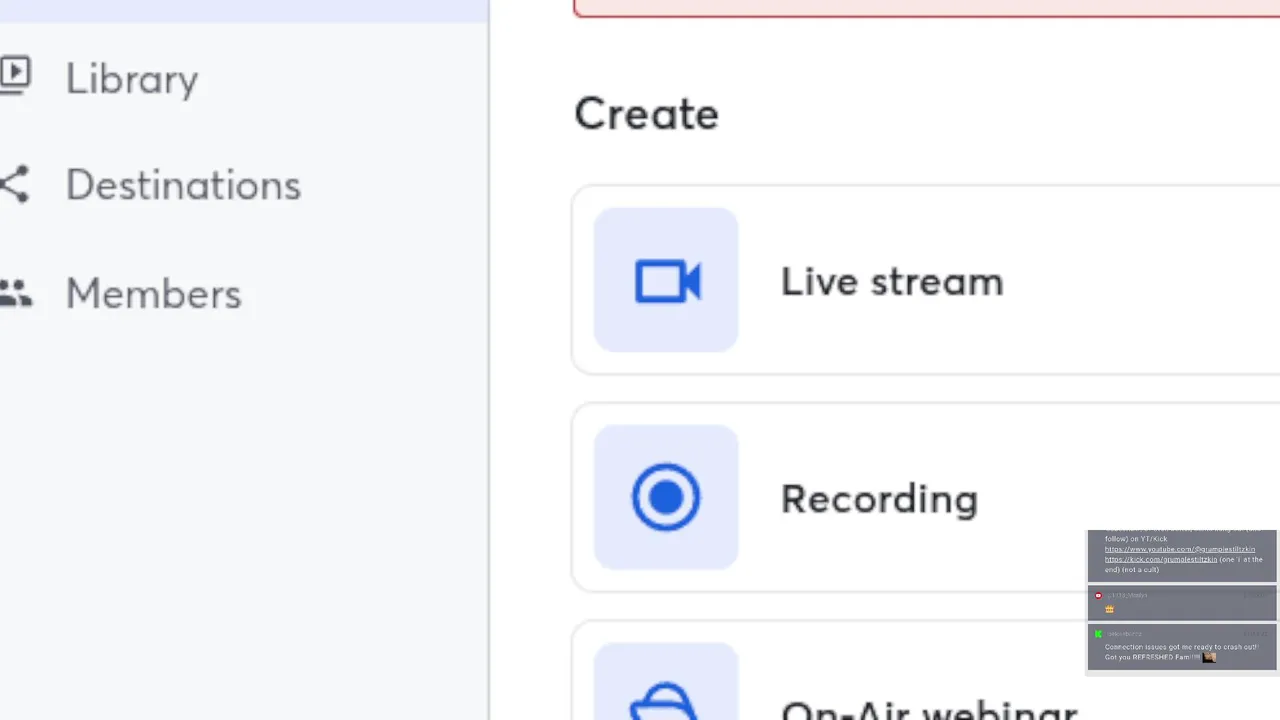
Task: Click the Members people icon in sidebar
Action: [x=15, y=293]
